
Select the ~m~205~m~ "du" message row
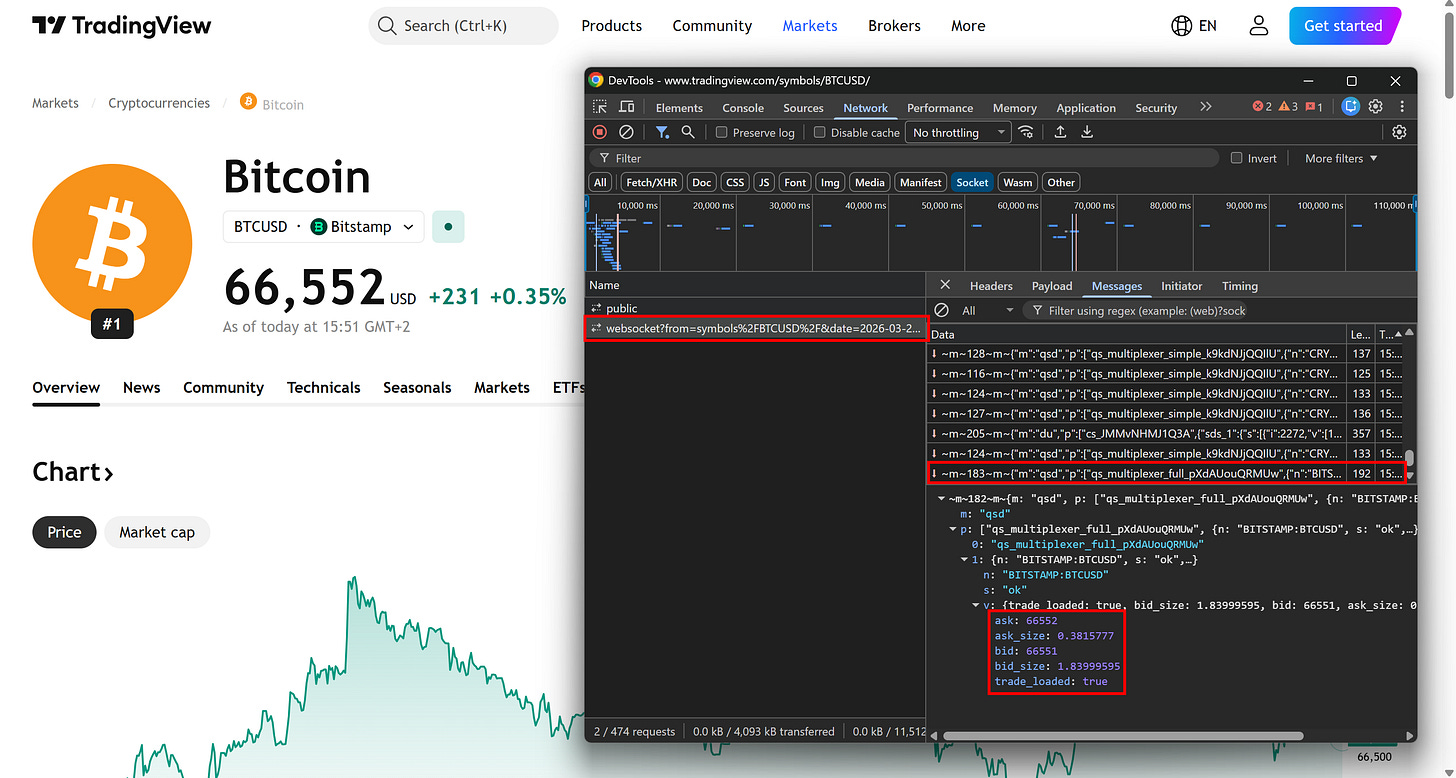1165,433
